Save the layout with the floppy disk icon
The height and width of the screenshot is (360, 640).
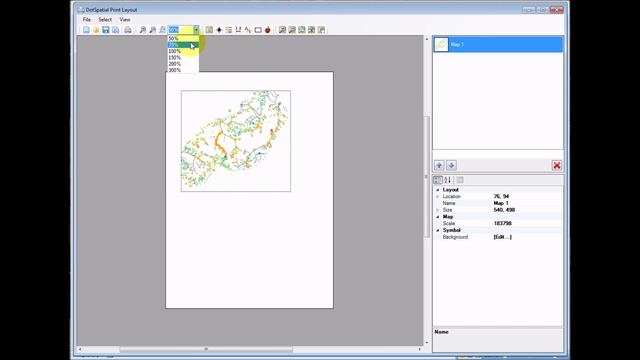(106, 30)
